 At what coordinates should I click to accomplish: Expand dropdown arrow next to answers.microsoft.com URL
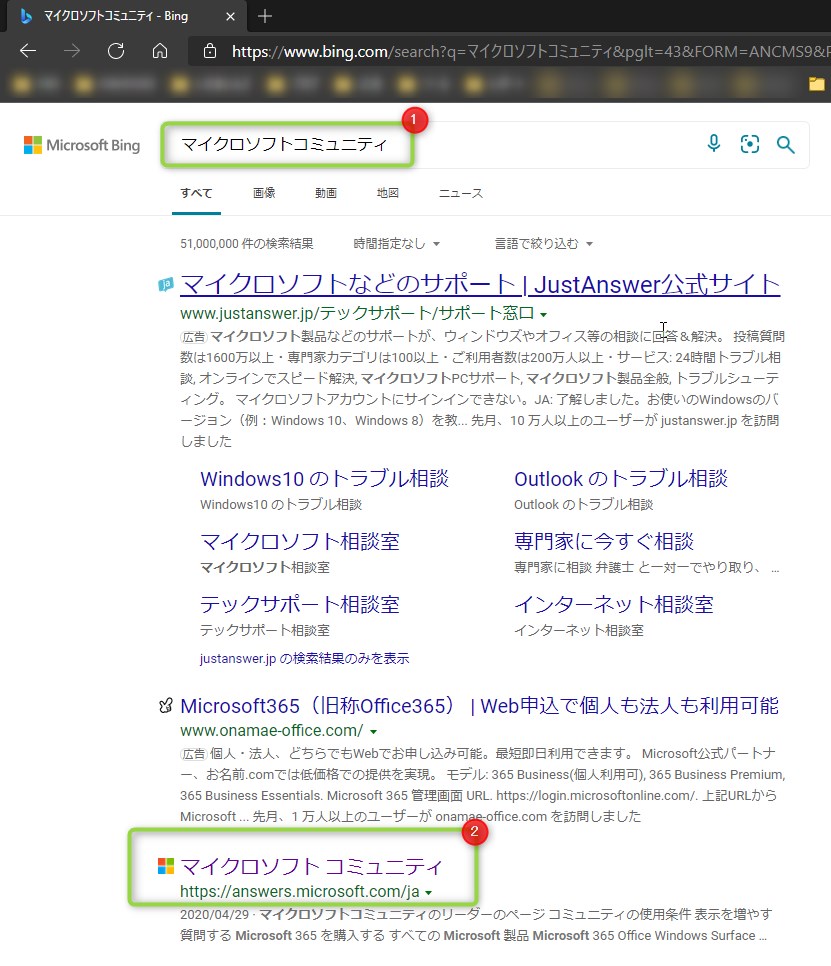point(428,893)
